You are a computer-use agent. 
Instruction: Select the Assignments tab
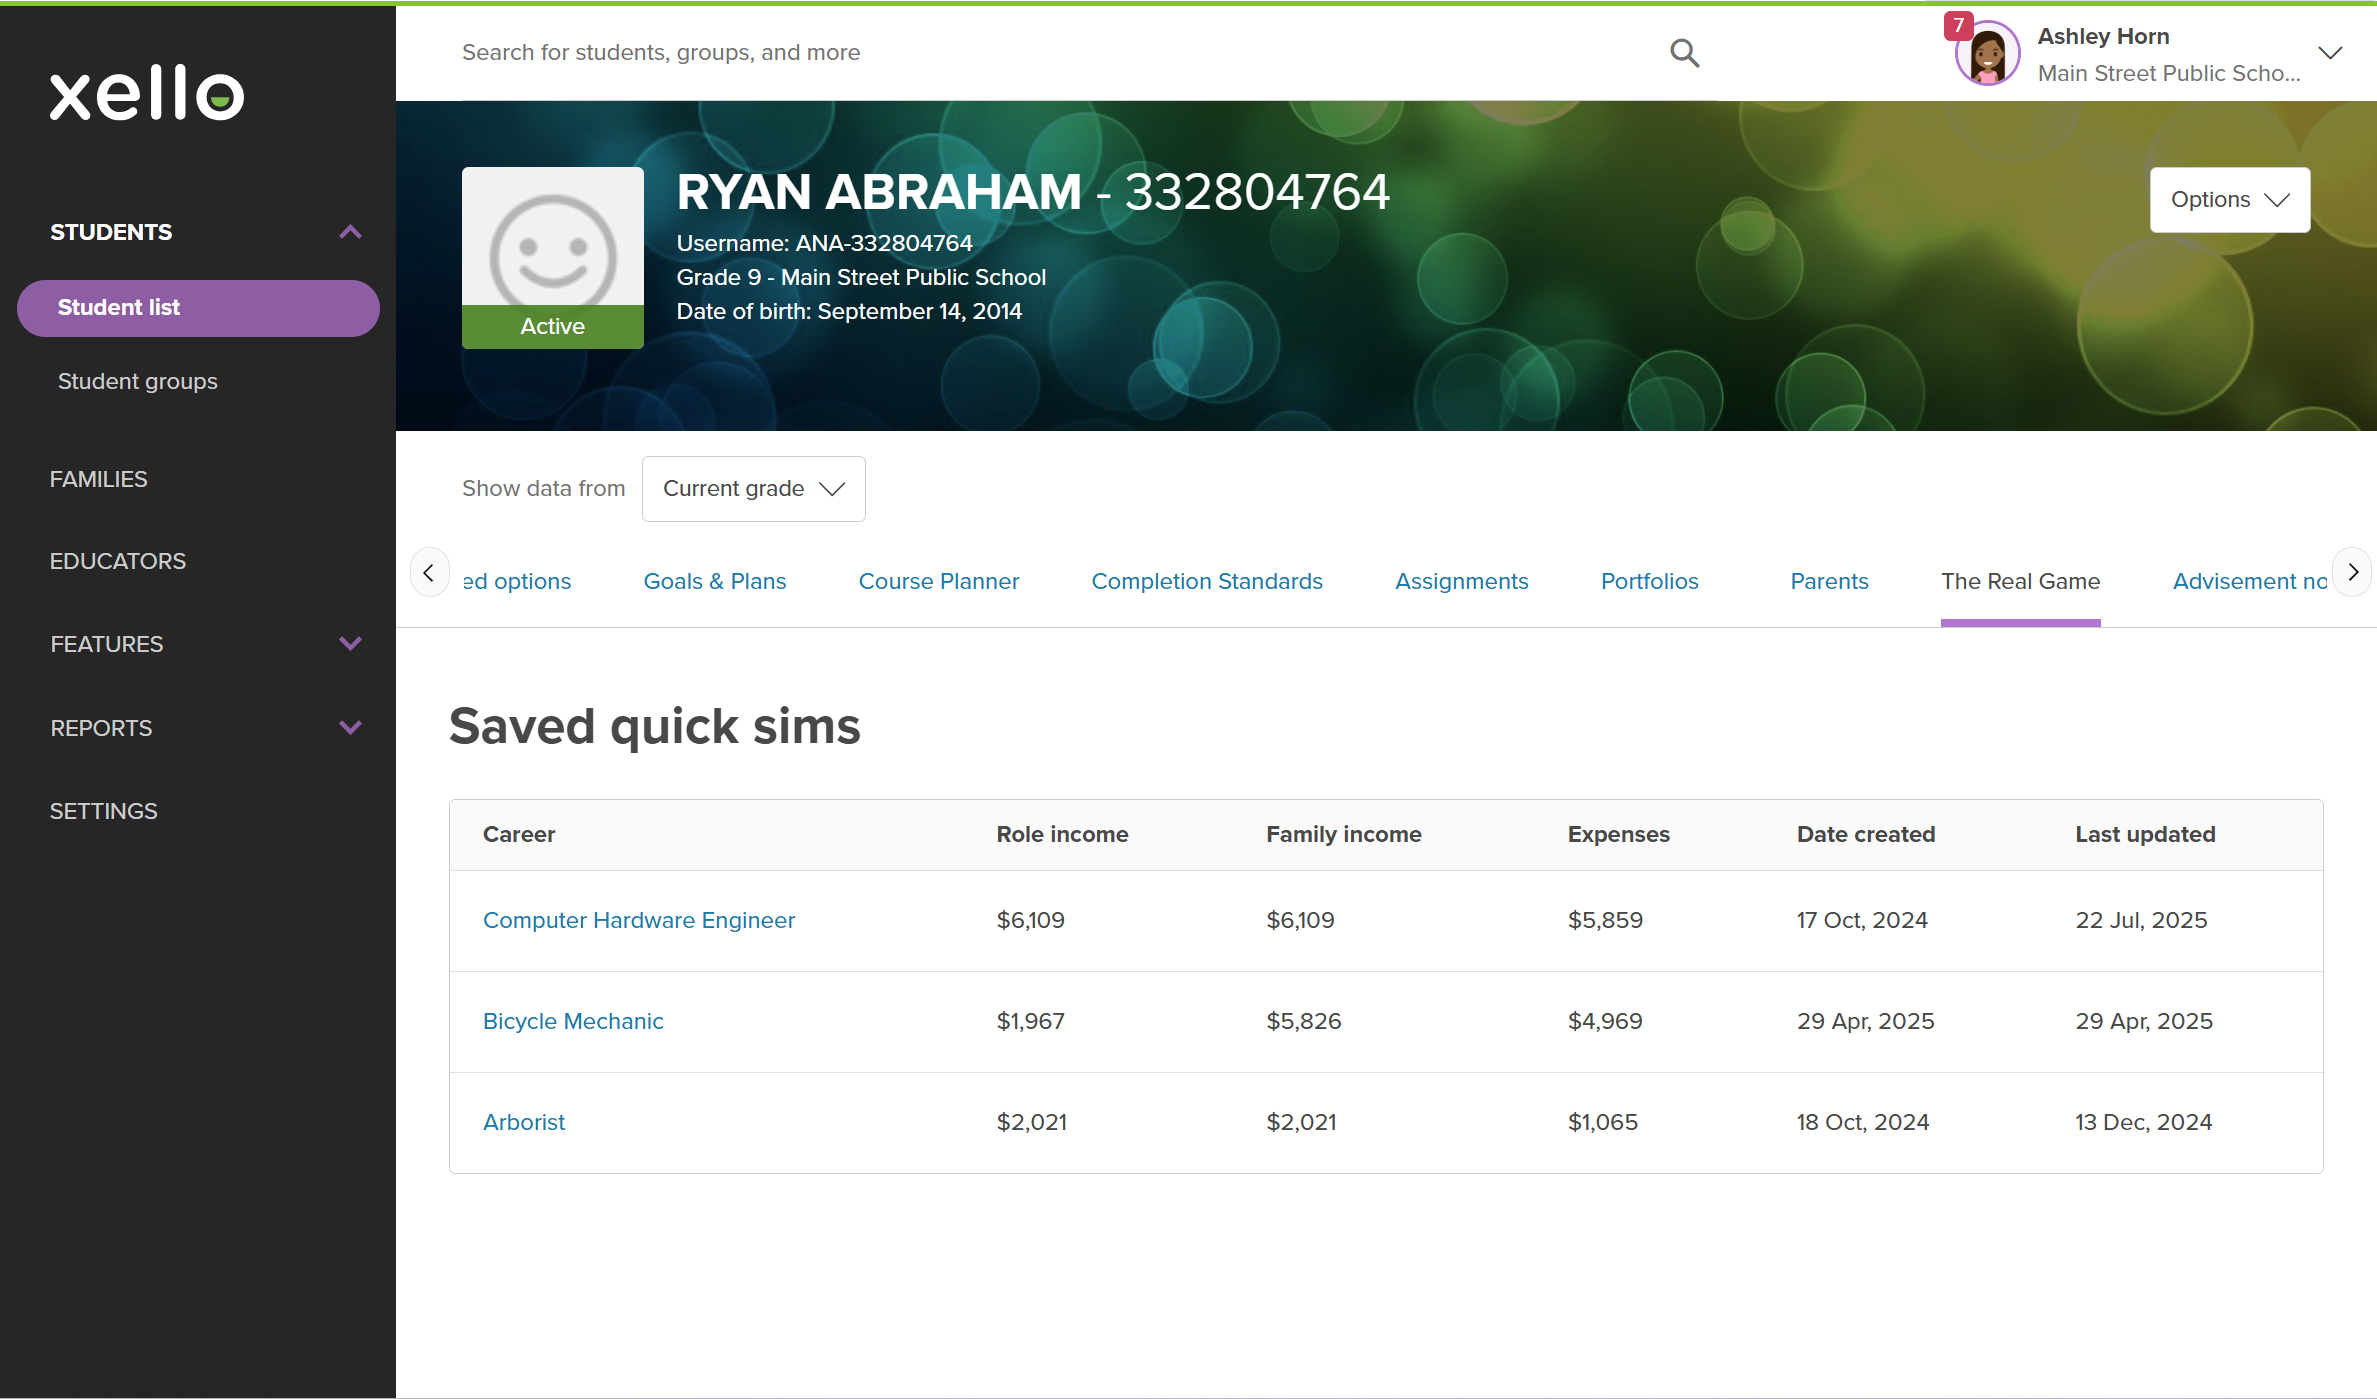(1461, 581)
